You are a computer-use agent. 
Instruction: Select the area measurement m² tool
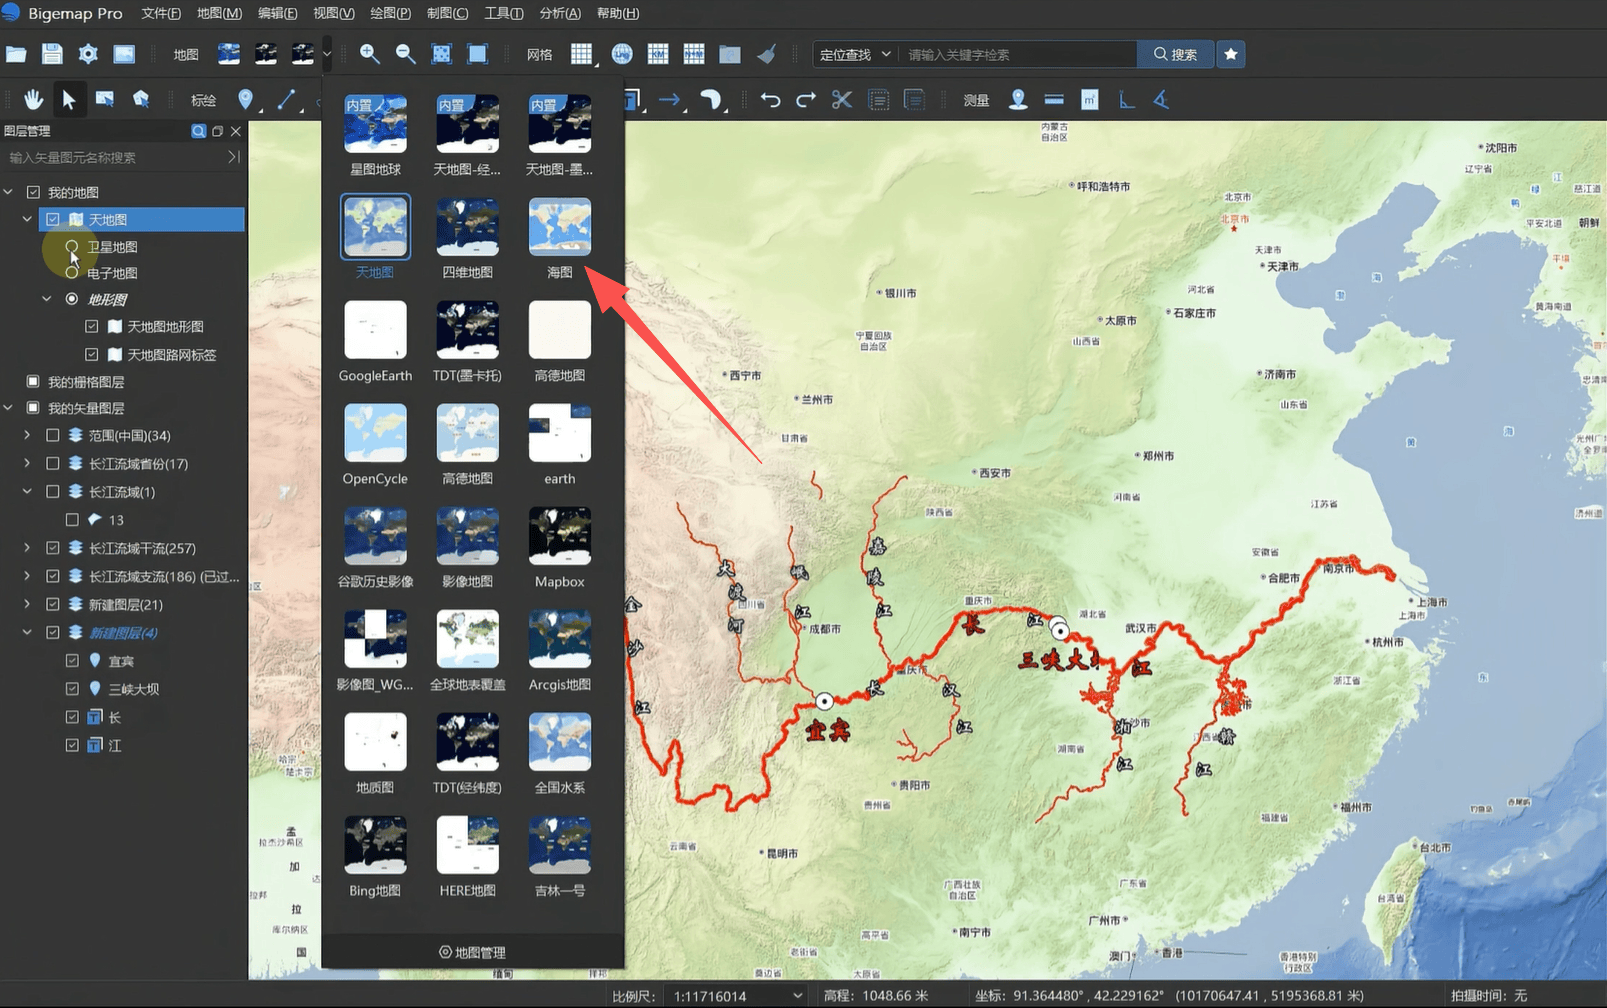point(1090,99)
